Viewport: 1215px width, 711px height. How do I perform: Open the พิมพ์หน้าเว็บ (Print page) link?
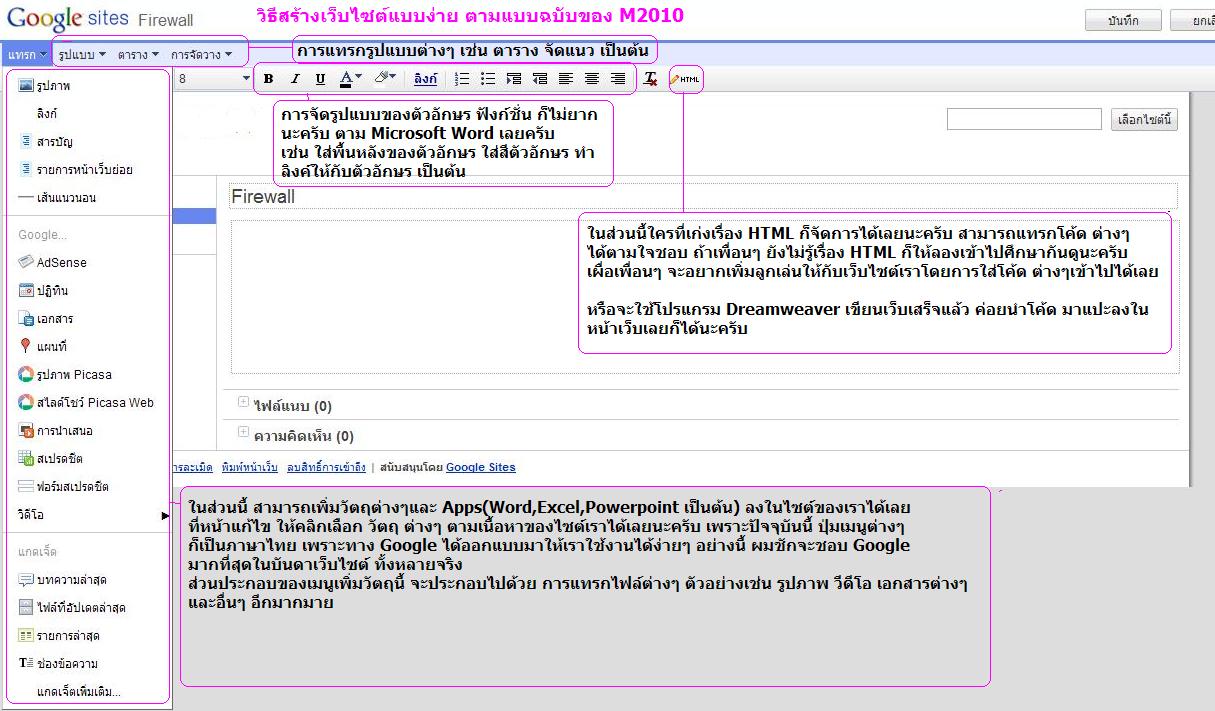tap(250, 467)
